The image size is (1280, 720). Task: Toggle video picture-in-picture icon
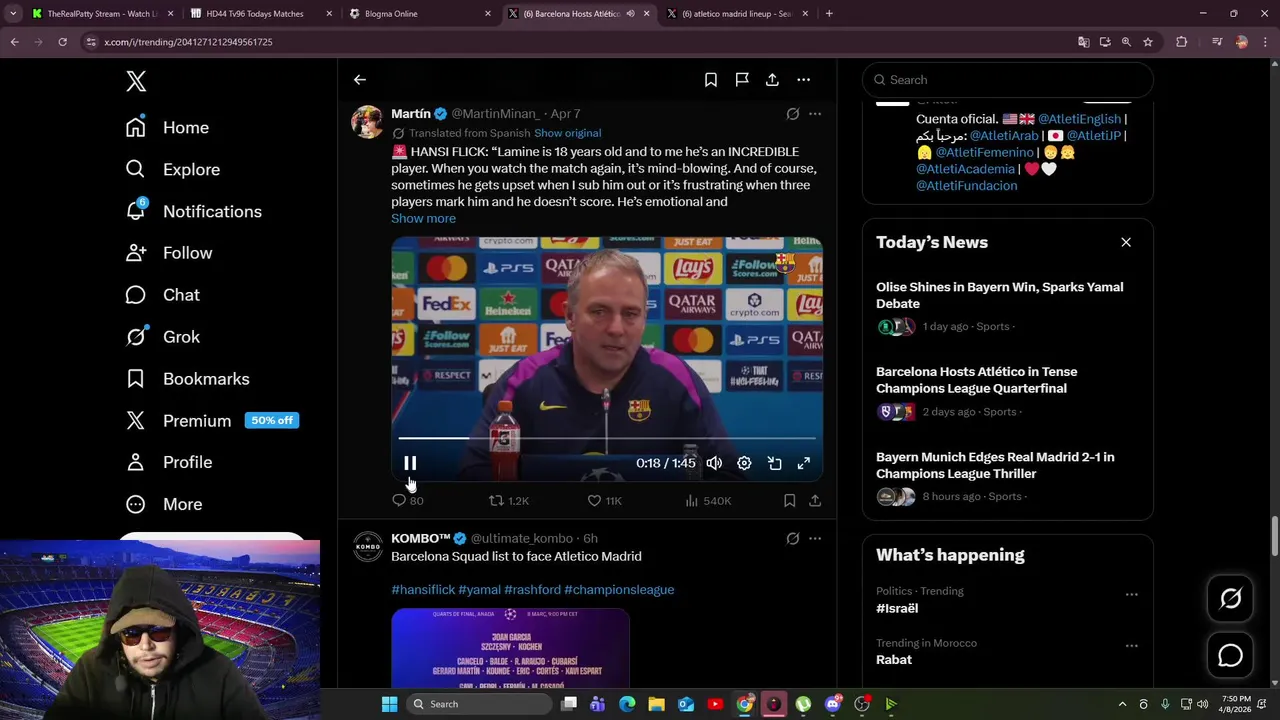774,463
